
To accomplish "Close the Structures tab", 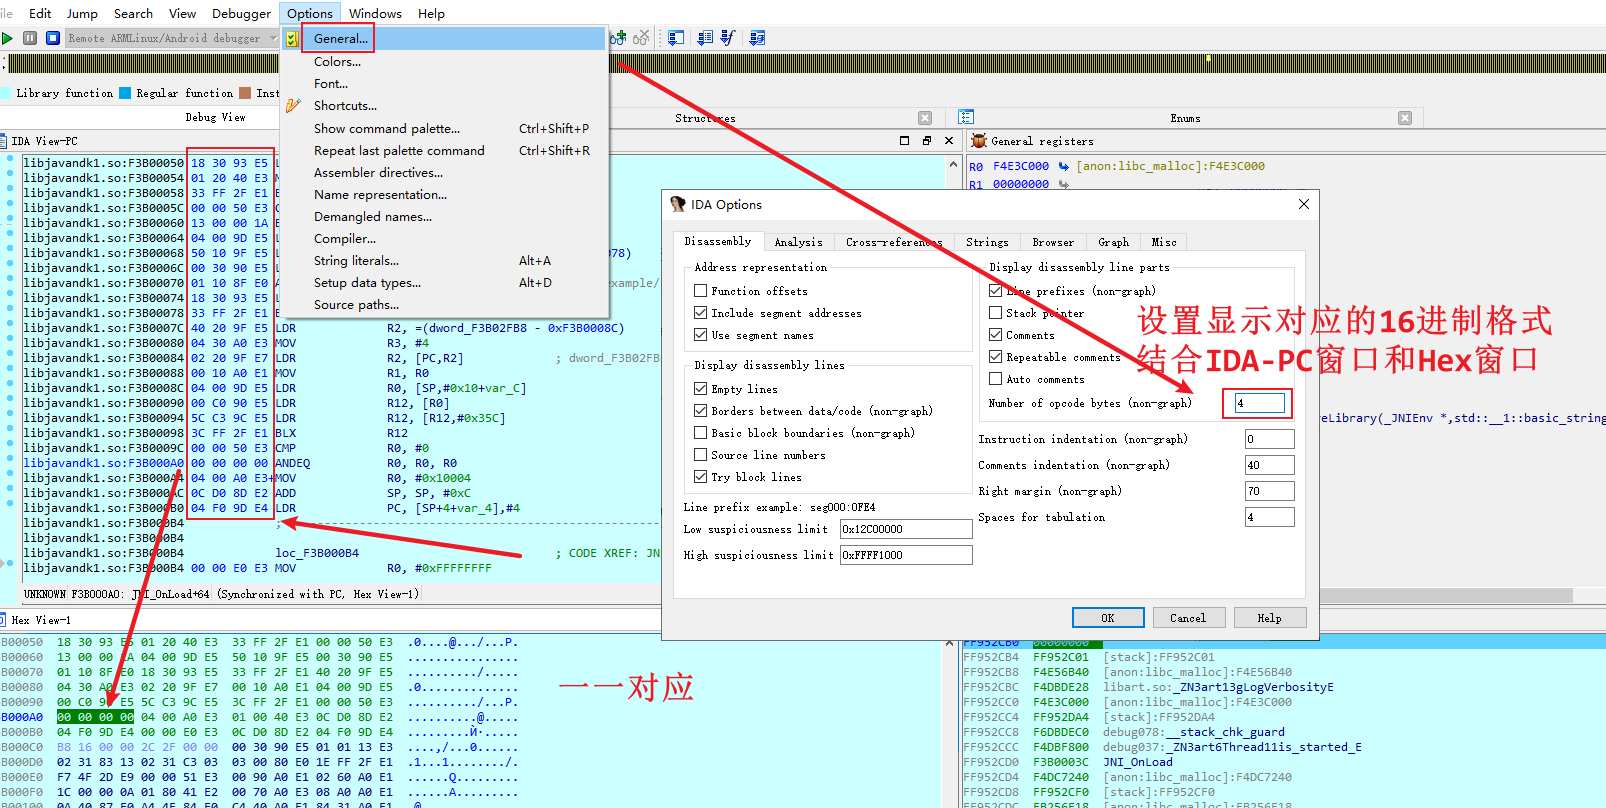I will [925, 118].
